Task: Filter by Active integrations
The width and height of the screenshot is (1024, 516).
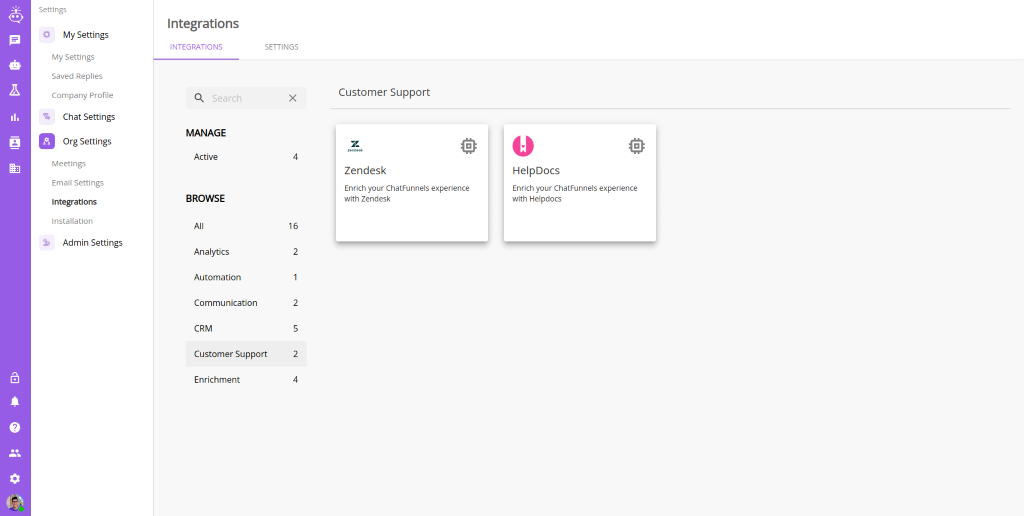Action: (x=246, y=157)
